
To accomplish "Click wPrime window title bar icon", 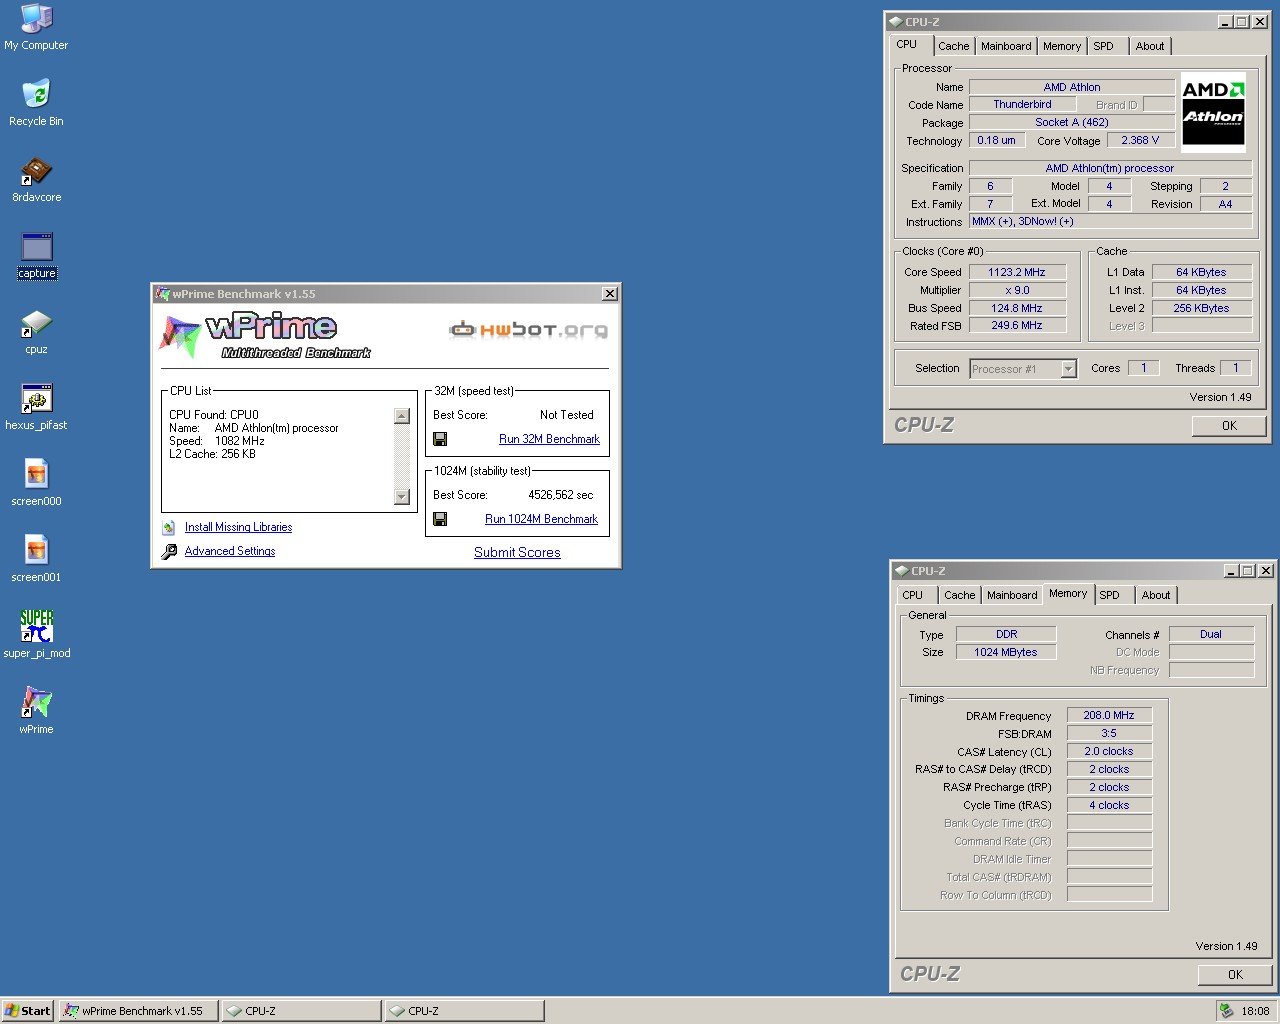I will click(163, 294).
